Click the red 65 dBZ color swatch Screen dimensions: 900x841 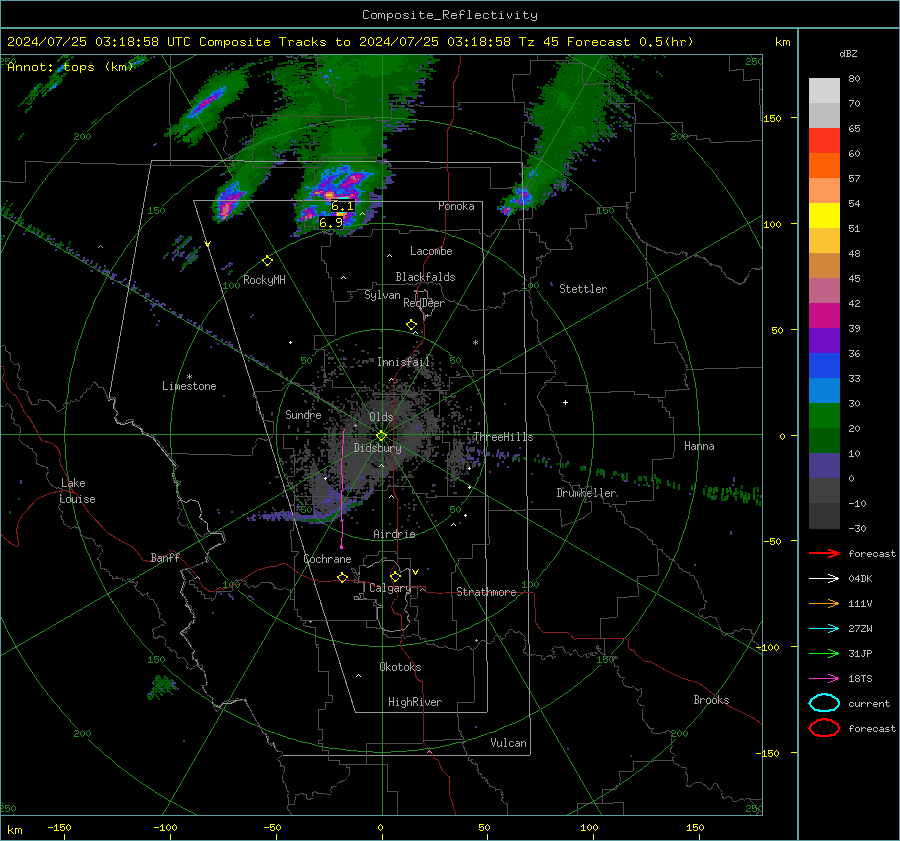click(824, 141)
